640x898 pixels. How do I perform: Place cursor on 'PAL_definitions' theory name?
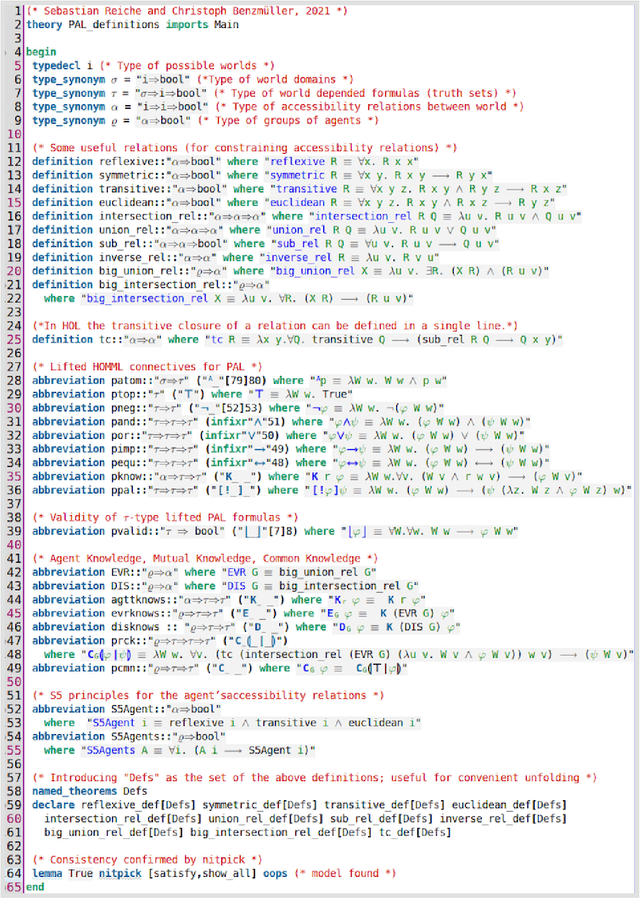117,24
